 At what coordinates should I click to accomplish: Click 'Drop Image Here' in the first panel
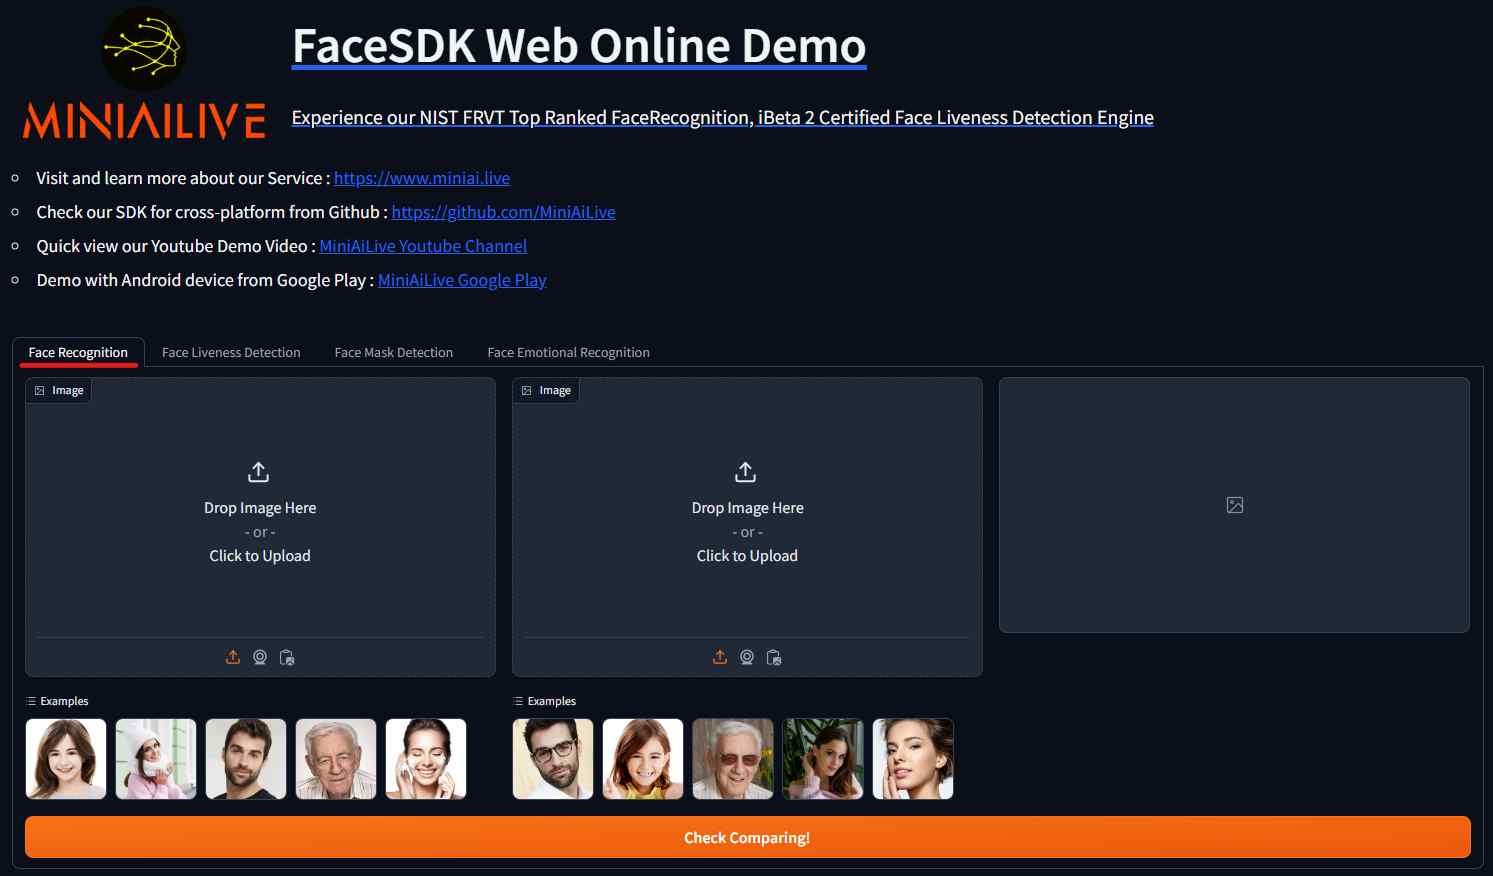260,508
